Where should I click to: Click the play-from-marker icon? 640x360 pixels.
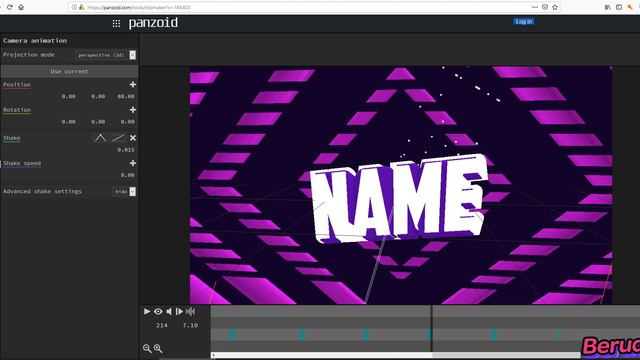tap(179, 311)
